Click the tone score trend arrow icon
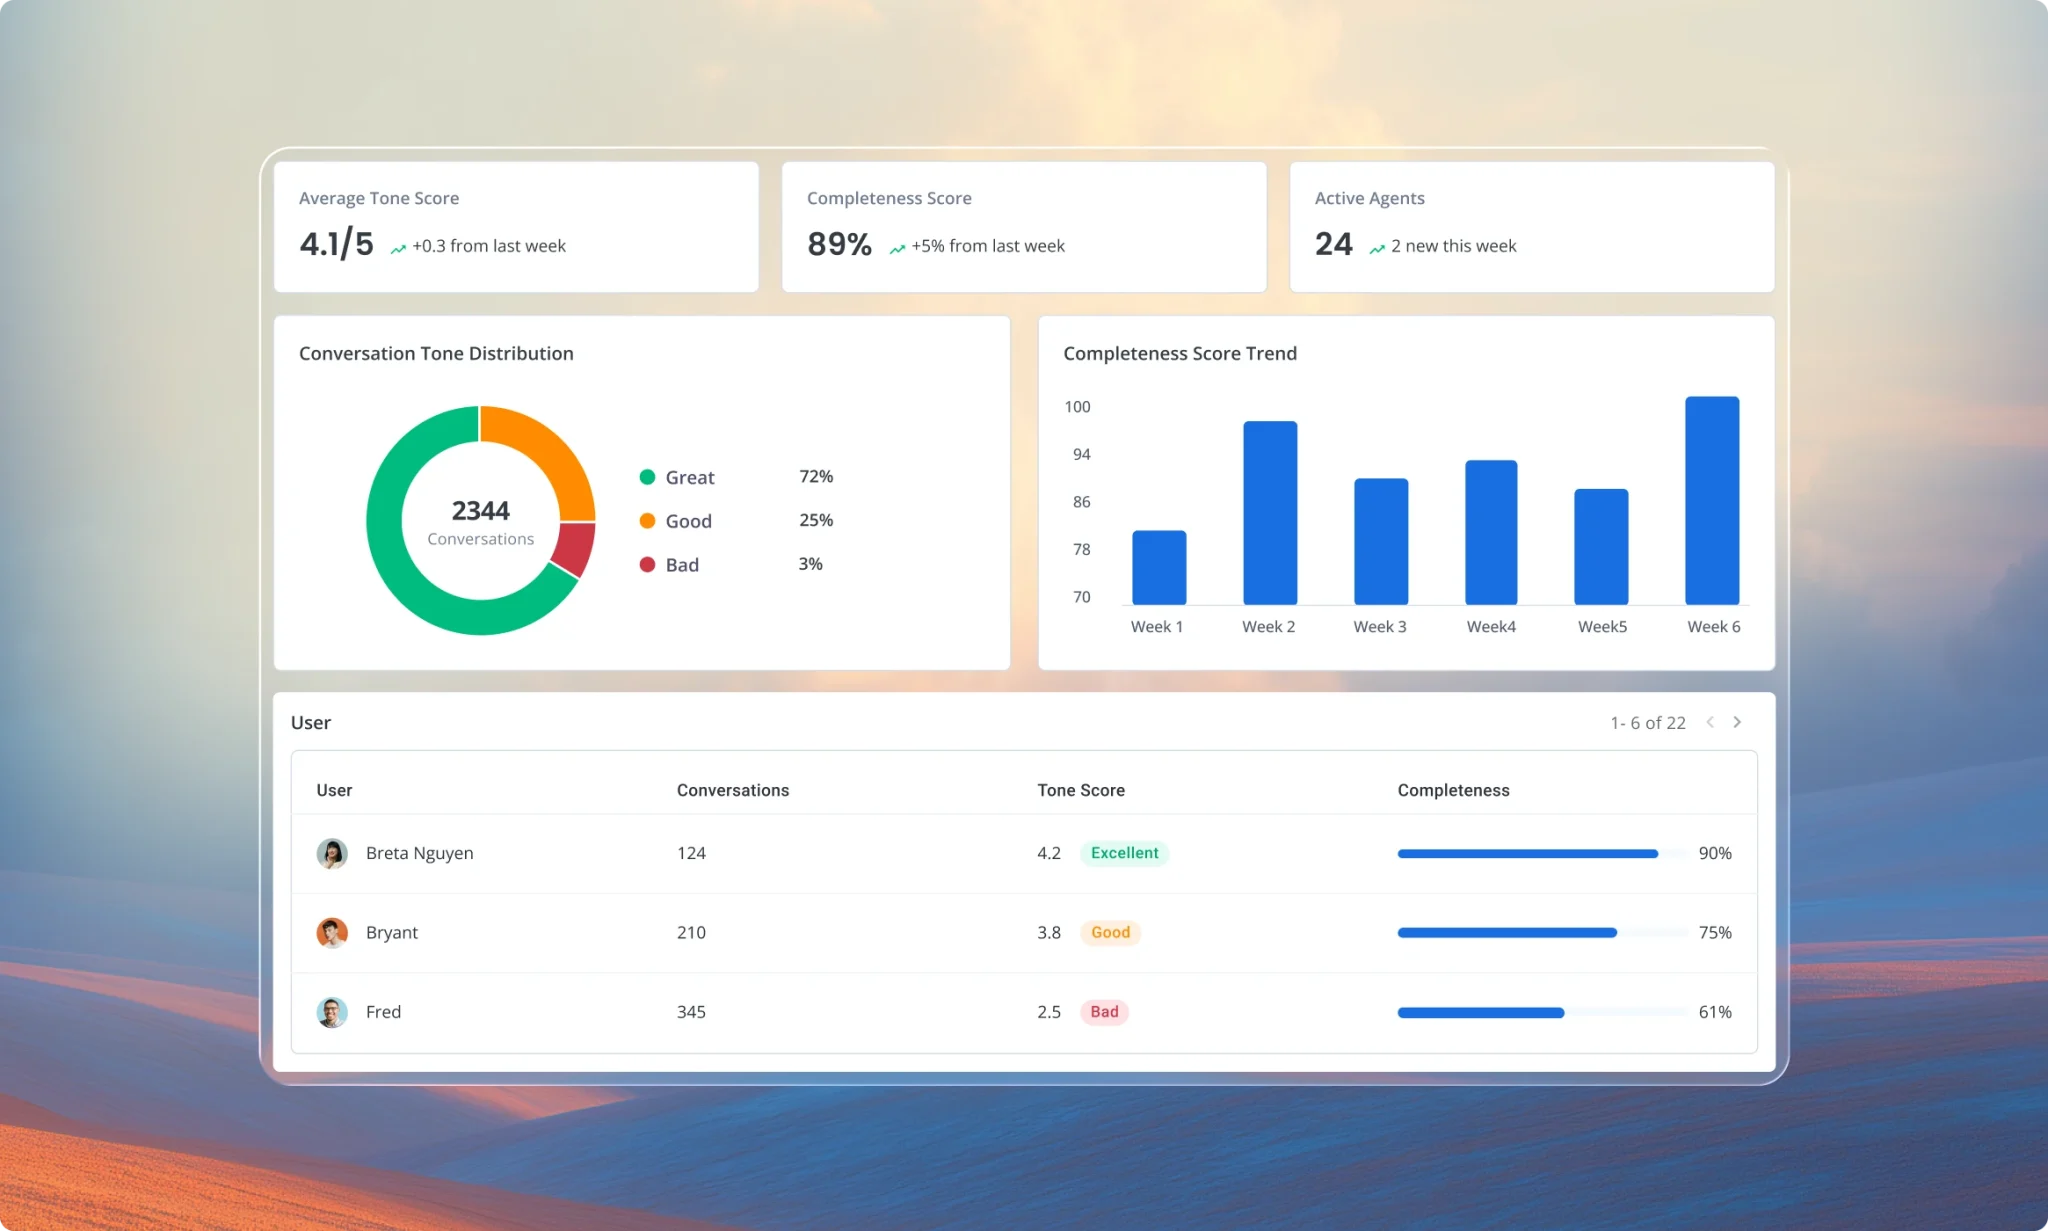The height and width of the screenshot is (1231, 2048). [398, 249]
